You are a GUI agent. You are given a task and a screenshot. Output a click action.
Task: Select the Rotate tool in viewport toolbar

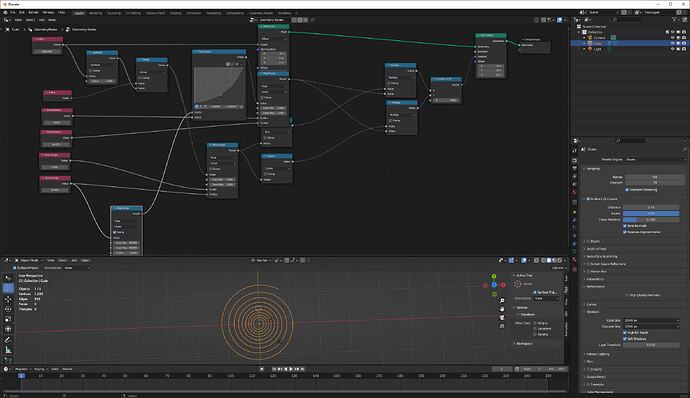click(8, 309)
